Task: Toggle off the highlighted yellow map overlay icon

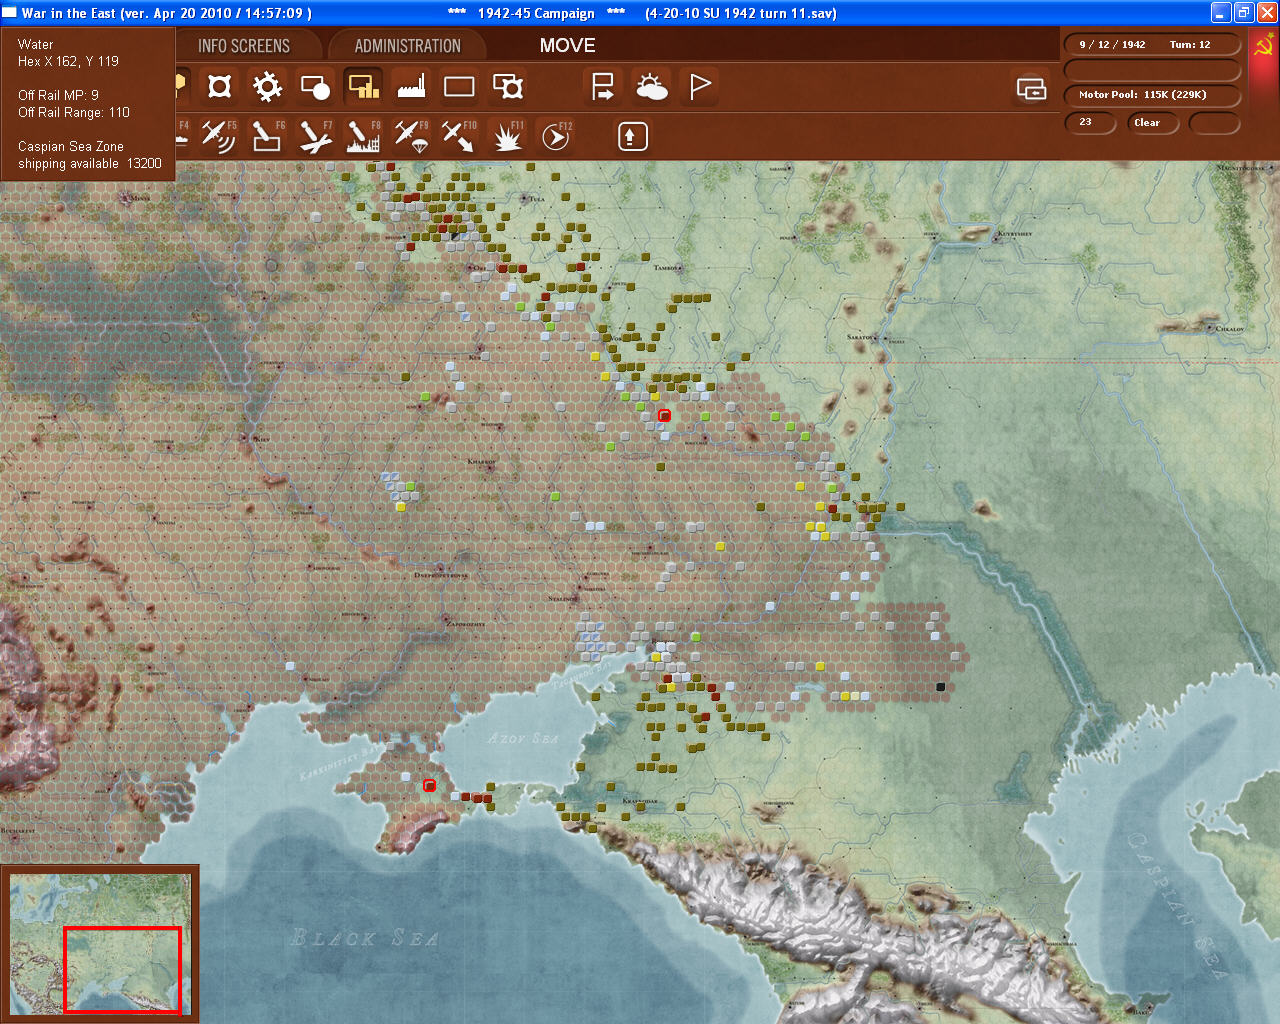Action: 363,87
